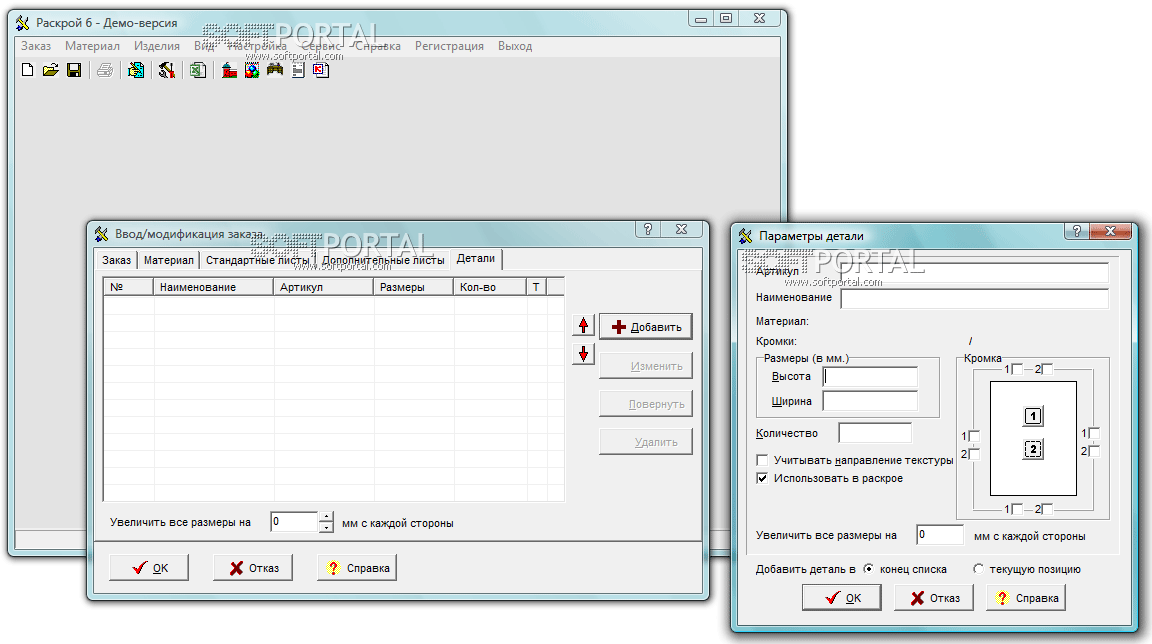Open Справка in Параметры детали
The height and width of the screenshot is (644, 1152).
point(1026,598)
